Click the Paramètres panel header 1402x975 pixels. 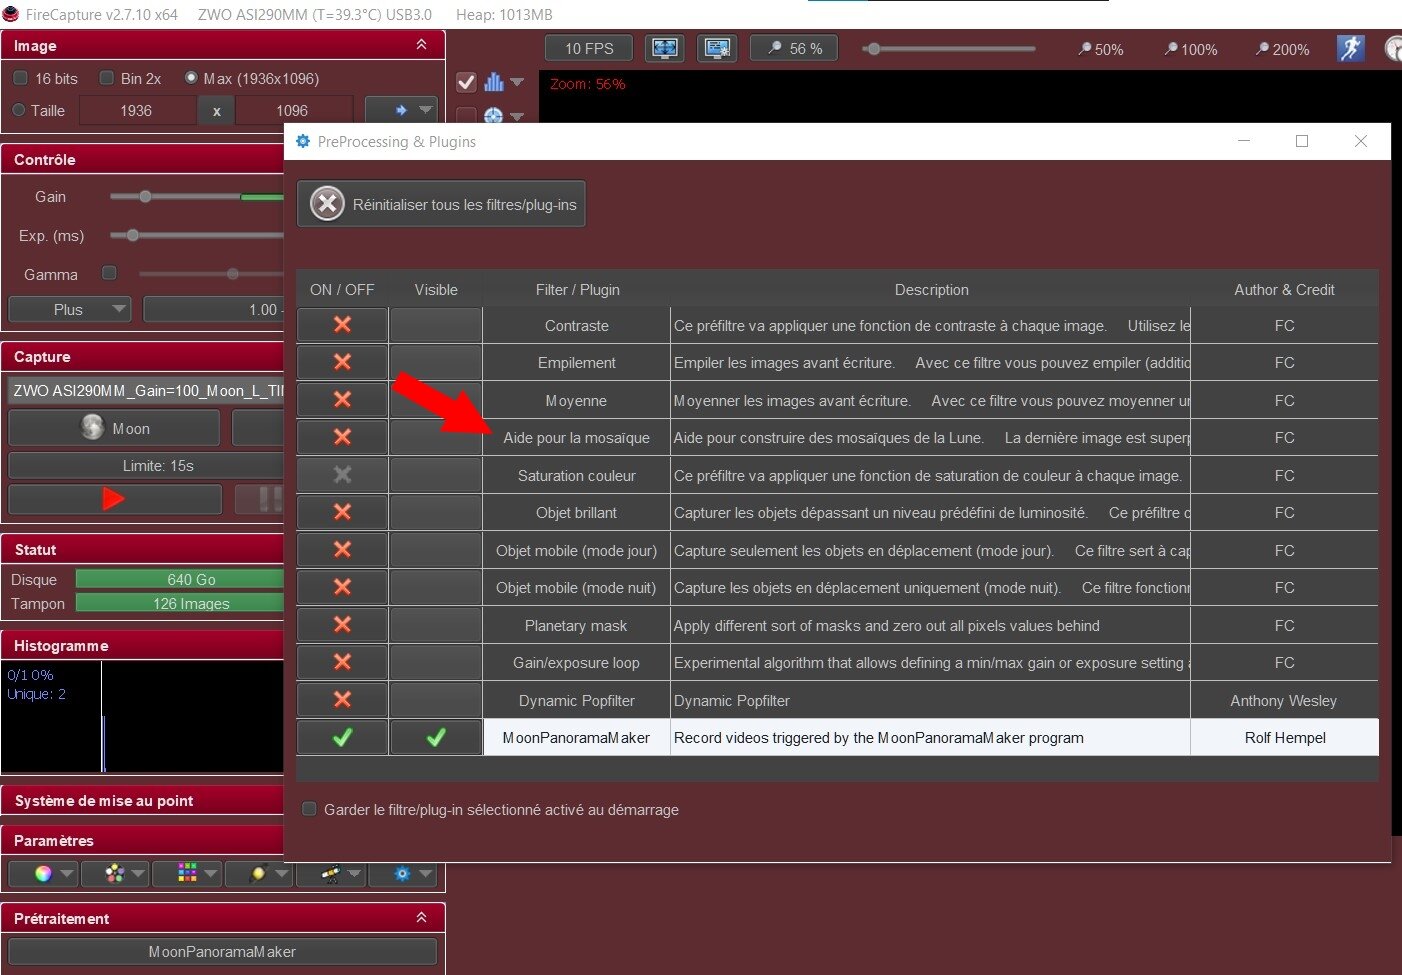coord(143,840)
